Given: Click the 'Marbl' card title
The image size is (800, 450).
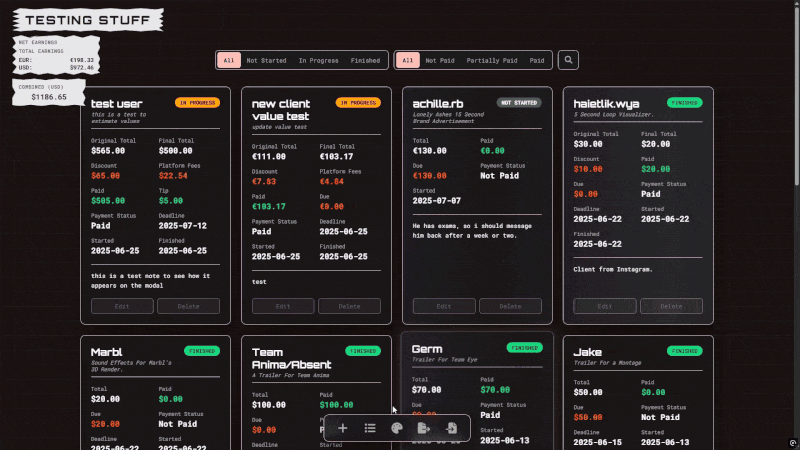Looking at the screenshot, I should [x=106, y=352].
